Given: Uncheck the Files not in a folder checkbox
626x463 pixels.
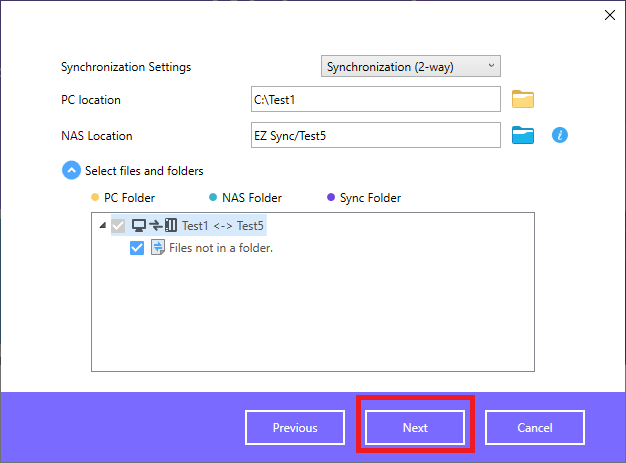Looking at the screenshot, I should [137, 247].
